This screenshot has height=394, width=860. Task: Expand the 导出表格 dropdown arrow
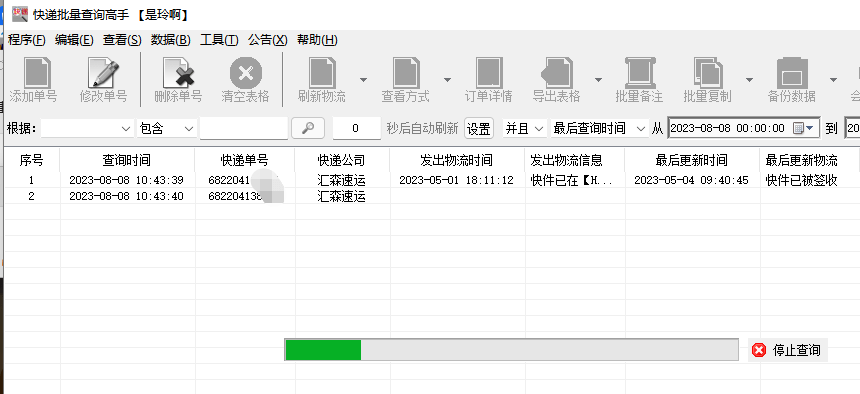point(598,80)
